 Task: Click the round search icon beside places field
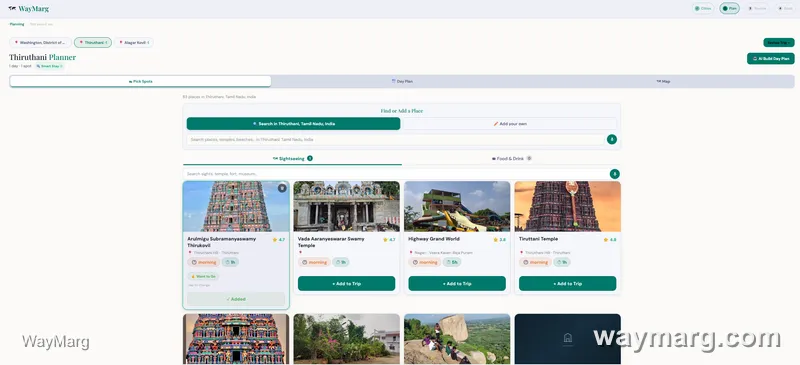(612, 139)
